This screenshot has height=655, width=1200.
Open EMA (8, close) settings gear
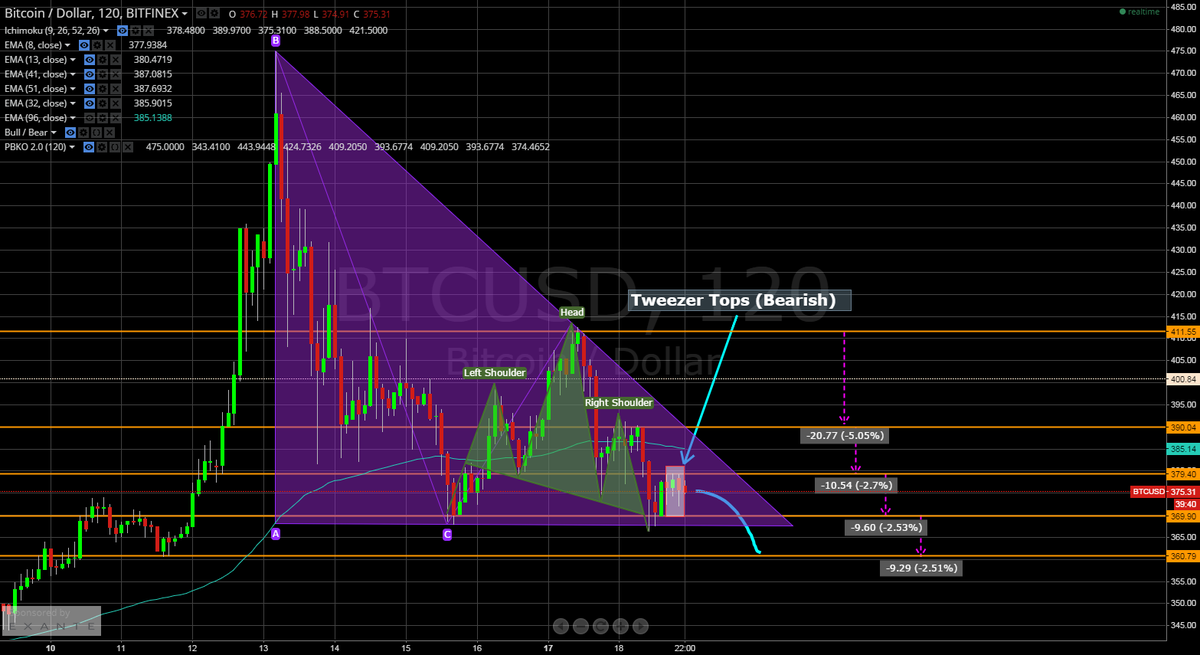click(x=97, y=45)
